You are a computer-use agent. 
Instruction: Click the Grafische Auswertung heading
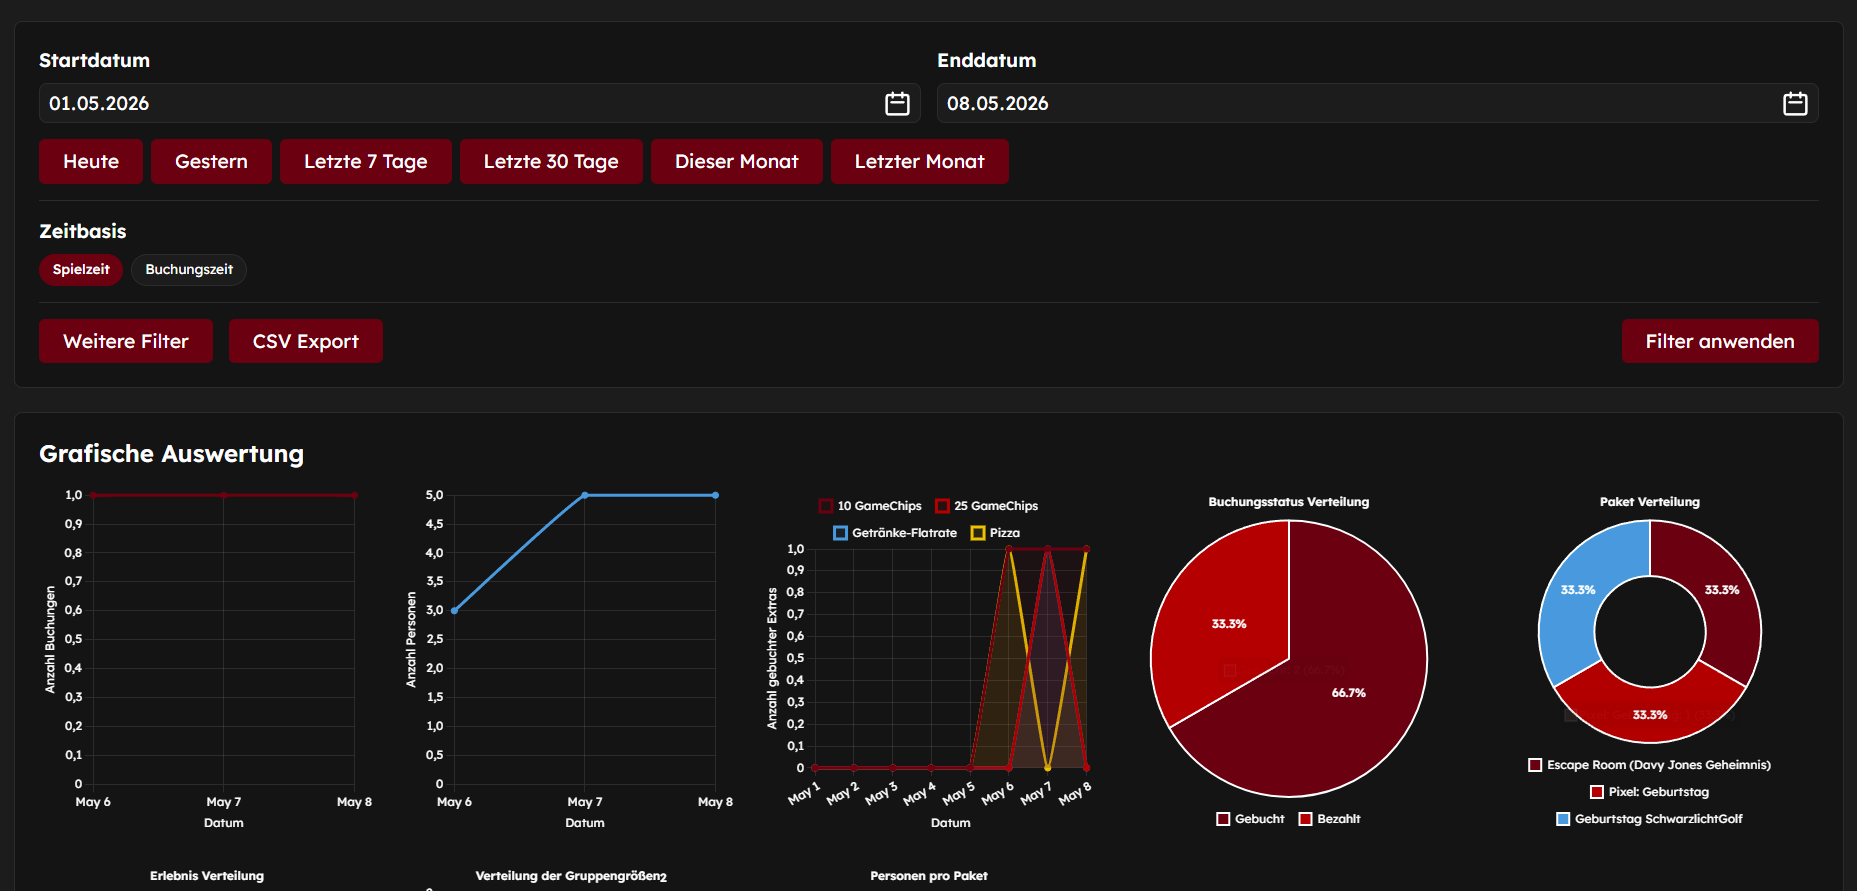pos(171,454)
